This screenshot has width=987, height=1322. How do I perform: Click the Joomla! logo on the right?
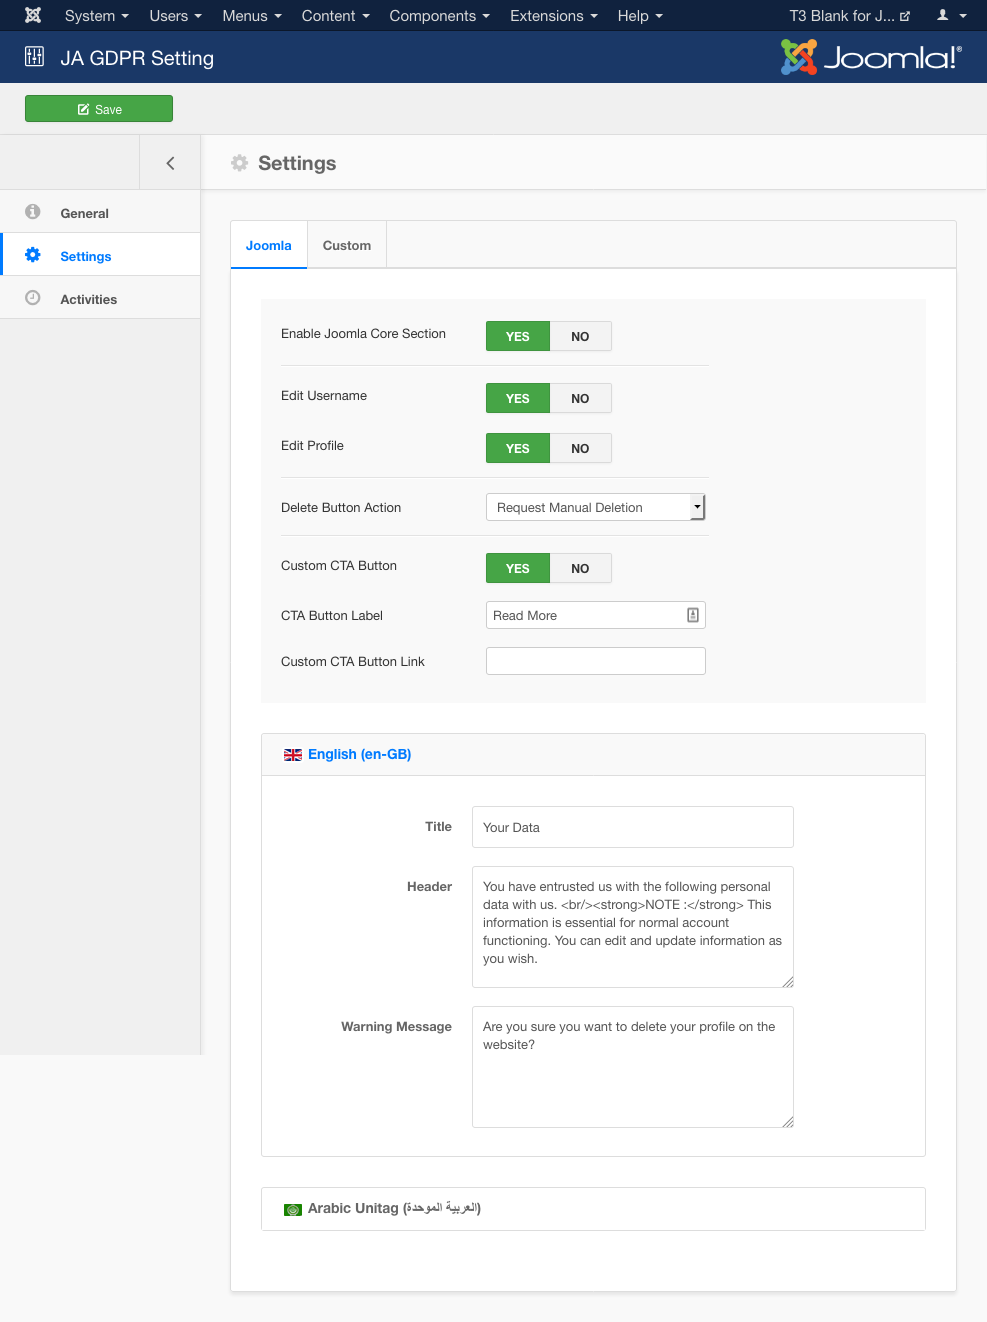(870, 57)
